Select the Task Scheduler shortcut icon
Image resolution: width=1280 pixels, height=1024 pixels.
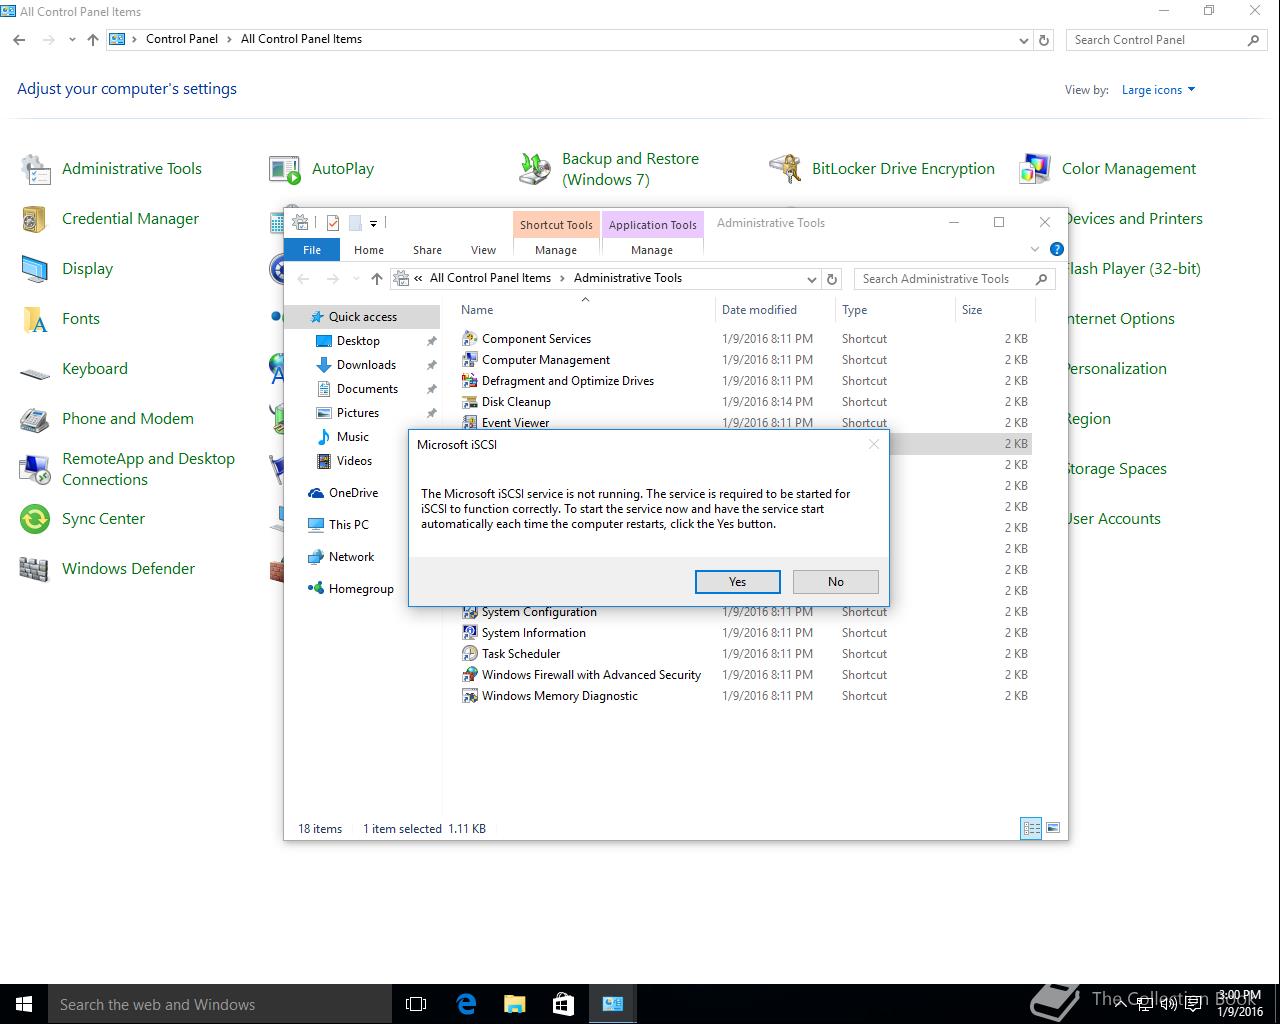(470, 654)
